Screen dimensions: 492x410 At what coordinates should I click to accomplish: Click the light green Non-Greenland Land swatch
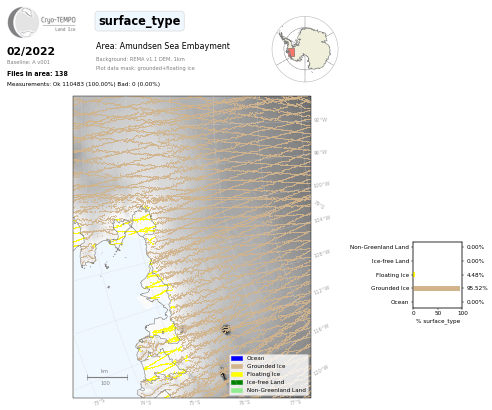[237, 390]
